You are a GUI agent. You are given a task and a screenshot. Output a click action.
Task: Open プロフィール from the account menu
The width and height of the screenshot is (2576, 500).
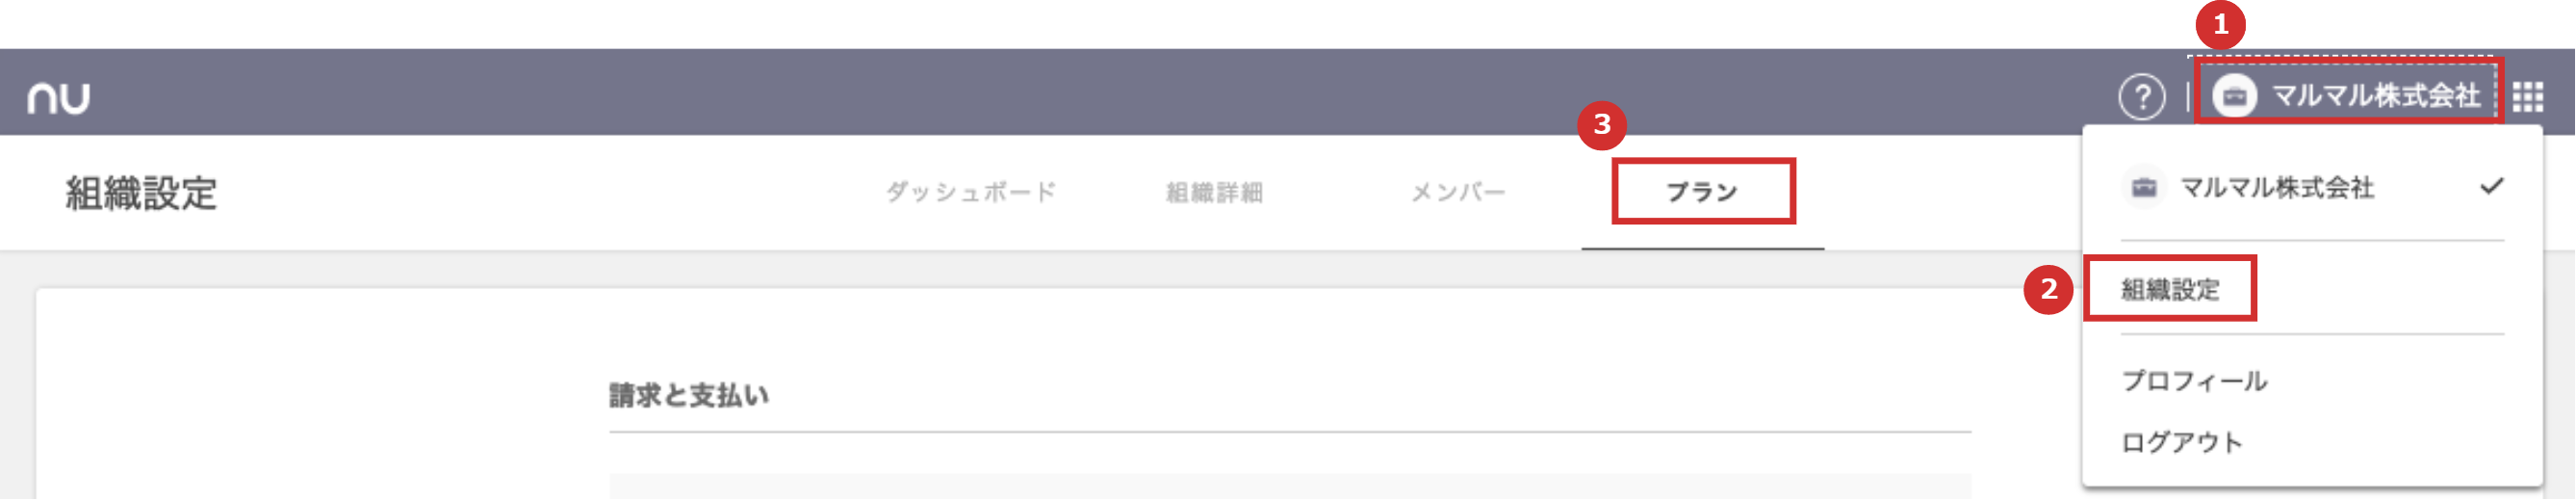click(x=2194, y=381)
